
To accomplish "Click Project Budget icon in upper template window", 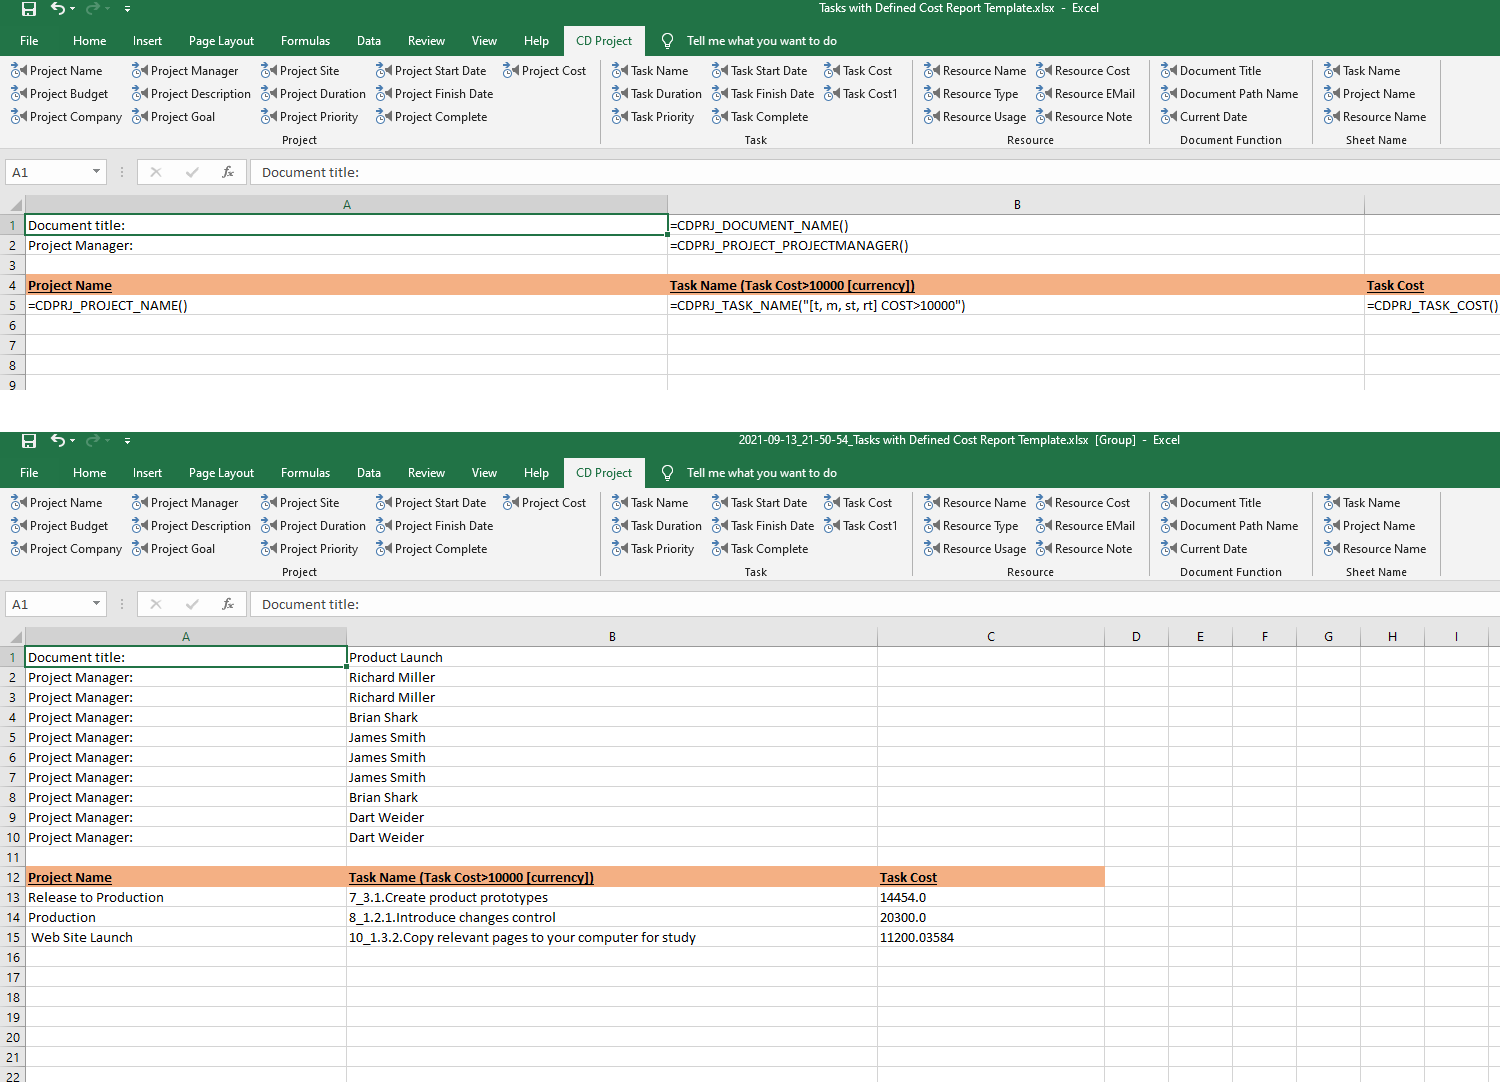I will point(18,94).
